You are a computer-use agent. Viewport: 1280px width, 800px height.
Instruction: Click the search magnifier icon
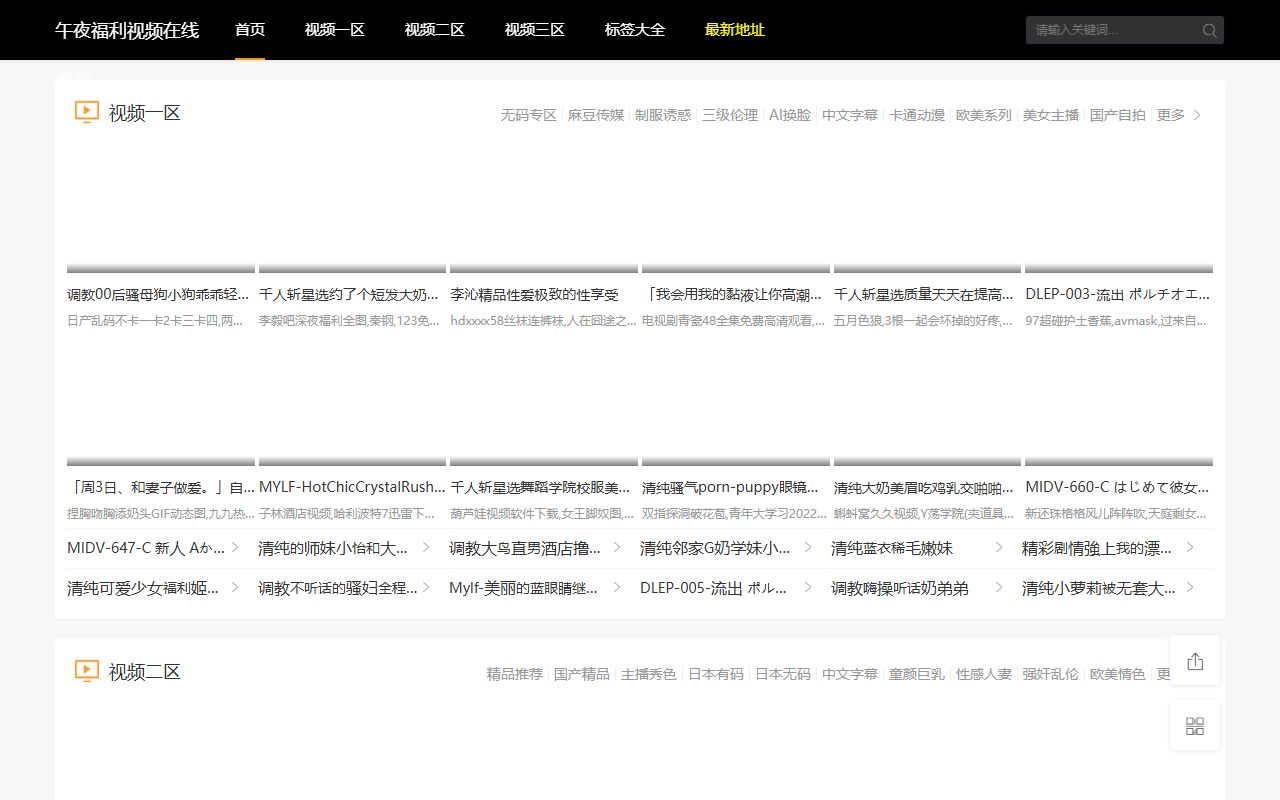(1209, 30)
